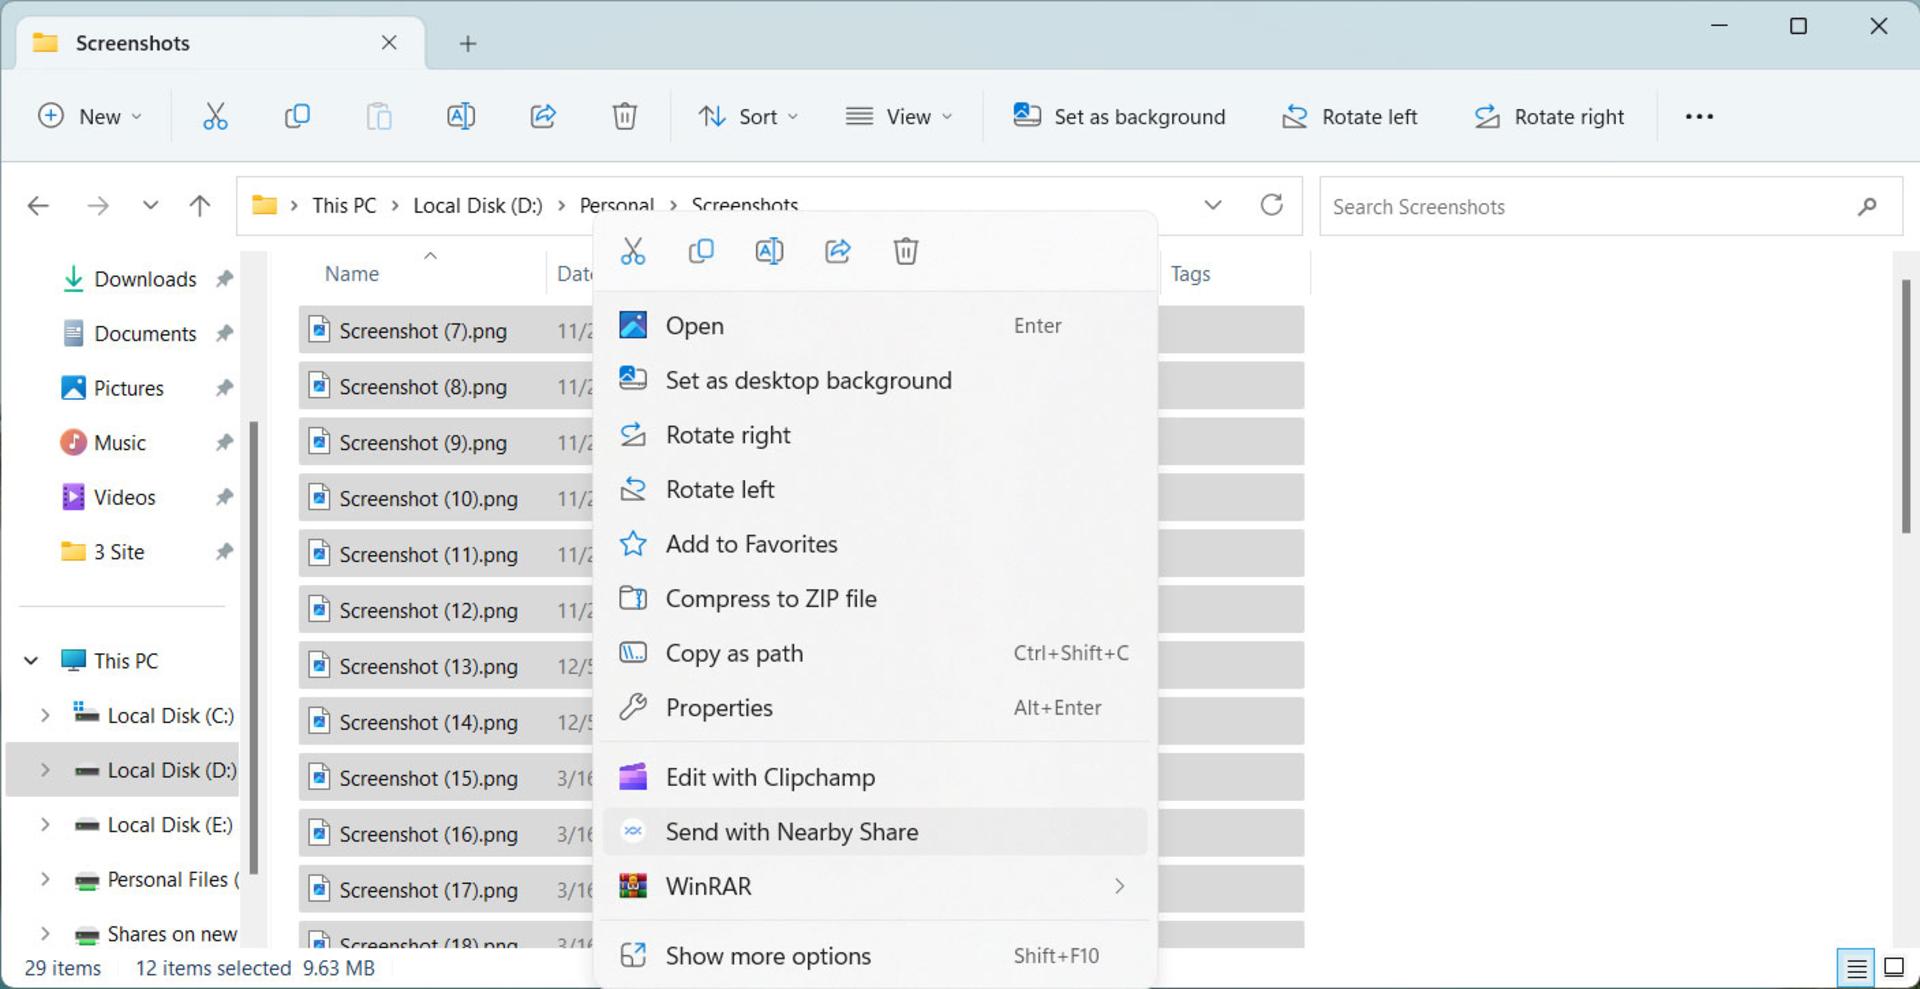Click the Copy icon in the context menu

(701, 251)
